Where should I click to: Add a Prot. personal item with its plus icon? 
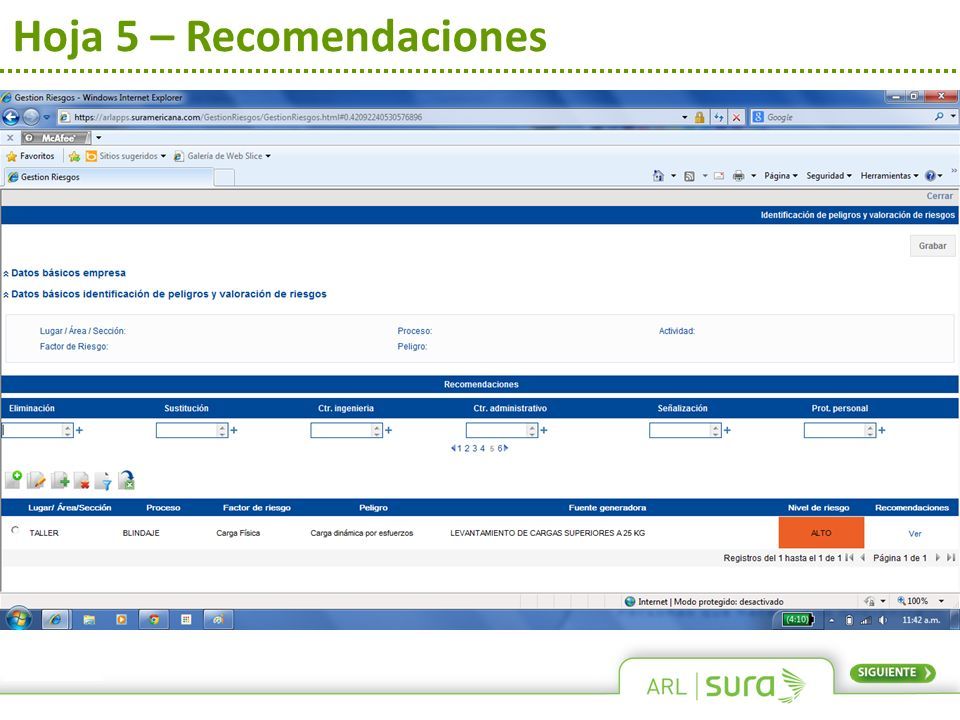(882, 430)
